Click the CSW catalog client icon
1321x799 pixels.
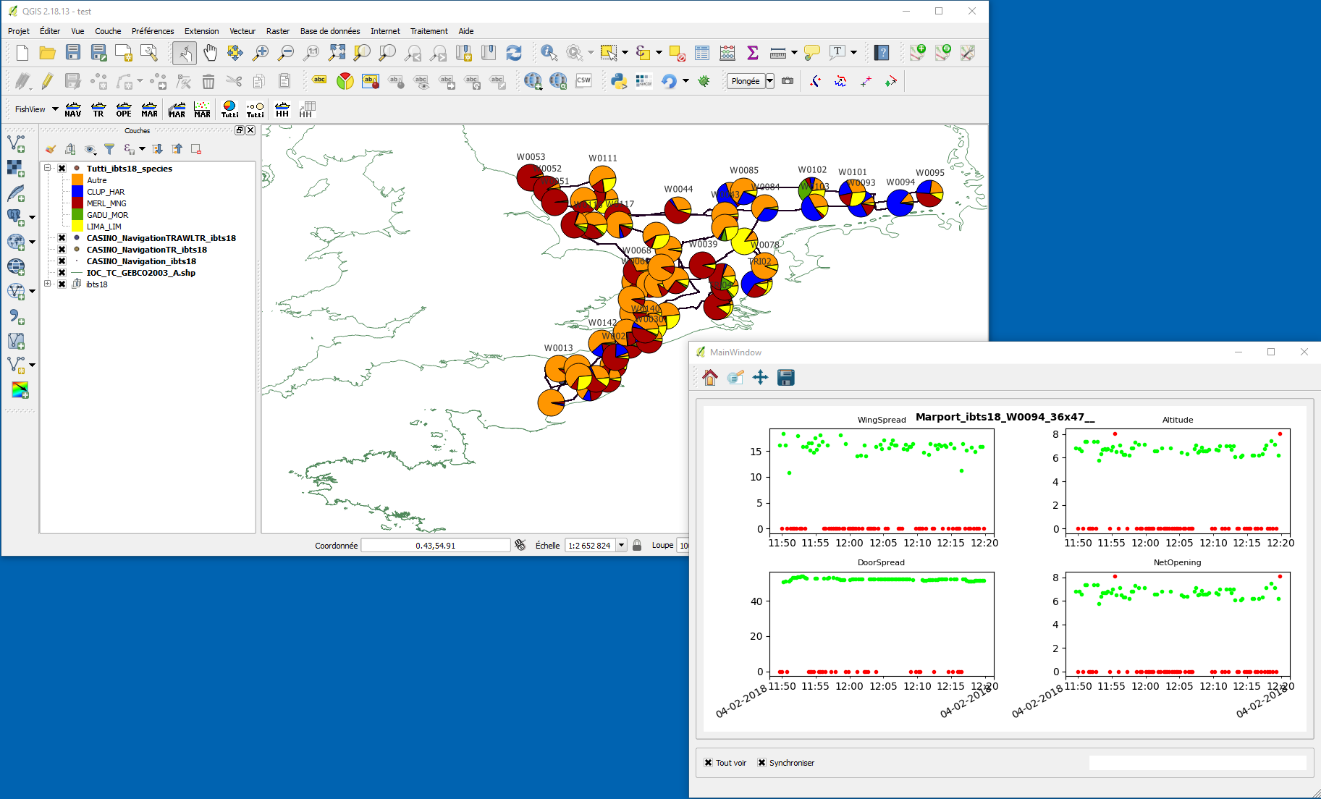click(x=584, y=81)
